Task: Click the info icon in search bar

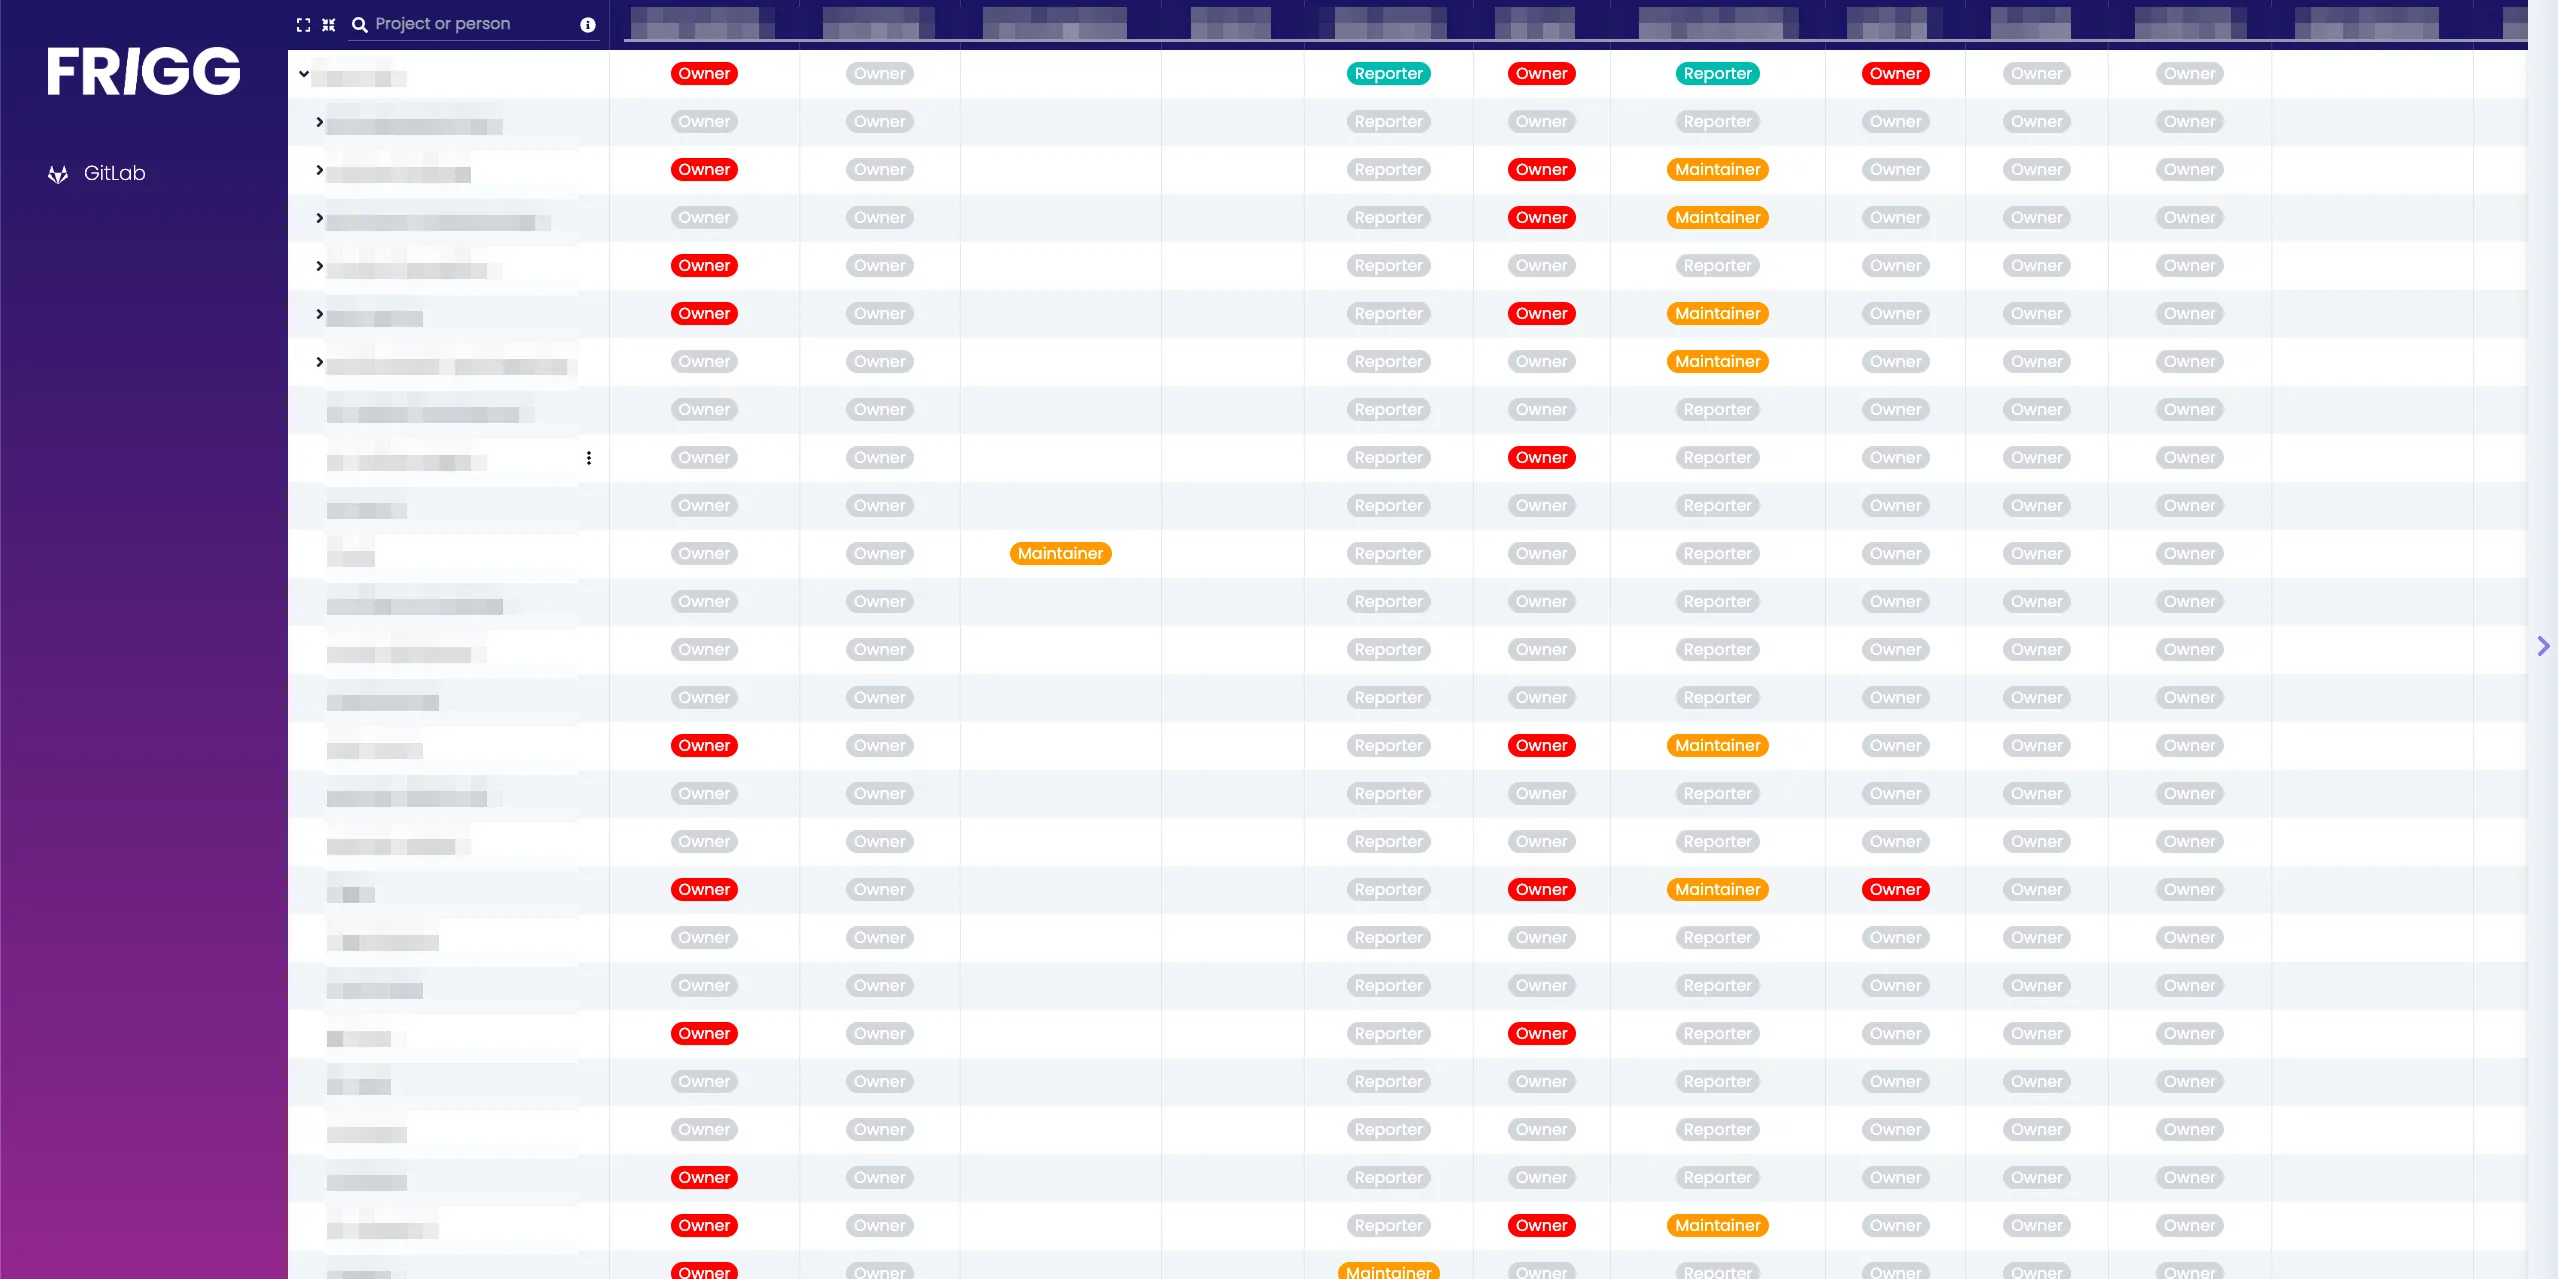Action: tap(588, 25)
